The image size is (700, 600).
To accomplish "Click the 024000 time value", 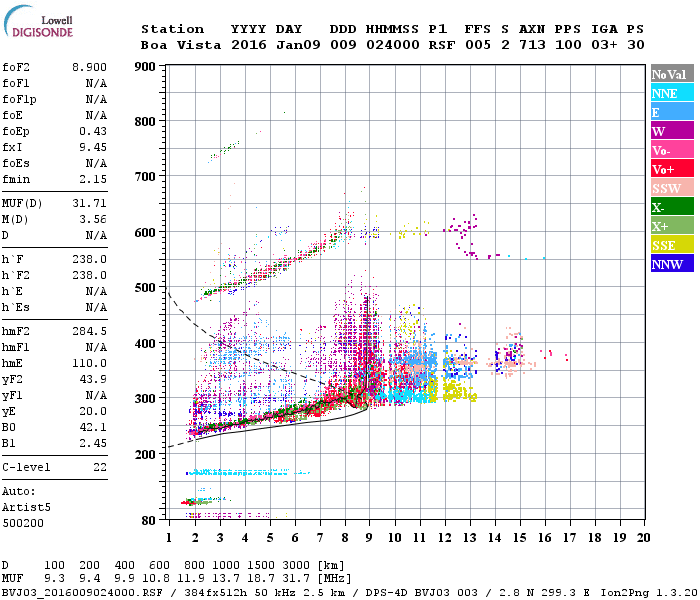I will point(392,45).
